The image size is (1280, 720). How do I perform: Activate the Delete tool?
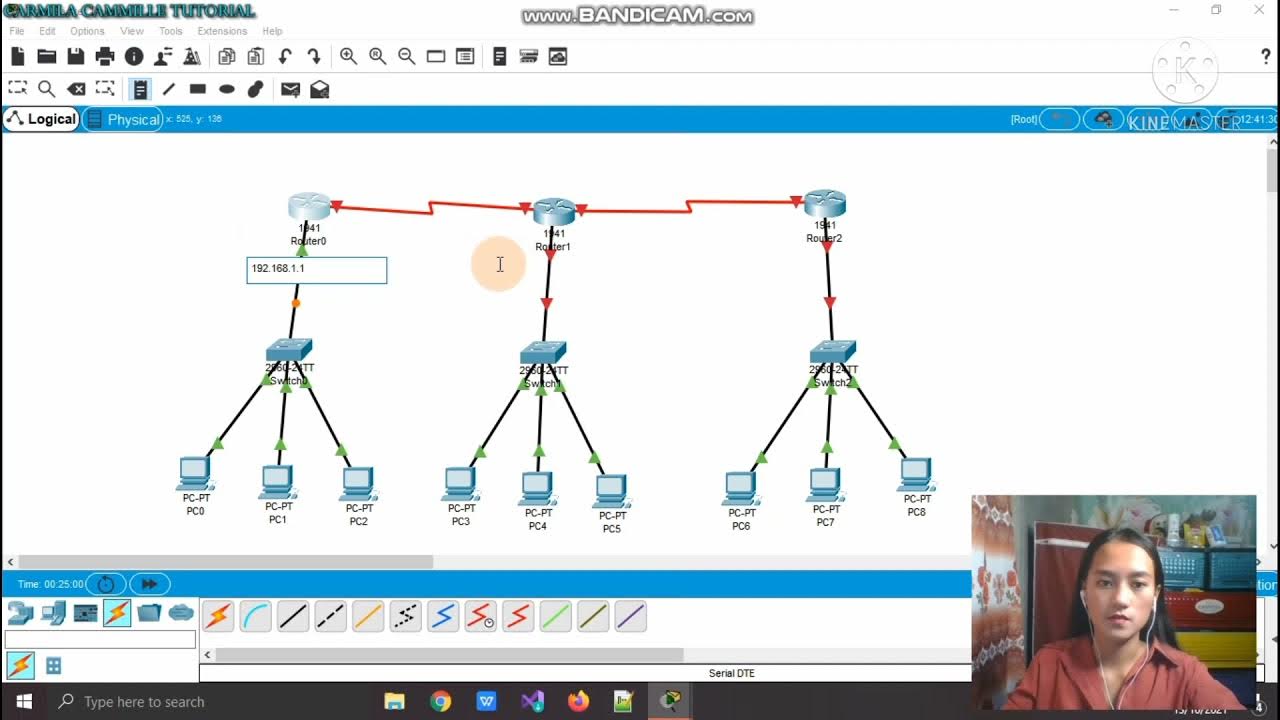point(75,89)
